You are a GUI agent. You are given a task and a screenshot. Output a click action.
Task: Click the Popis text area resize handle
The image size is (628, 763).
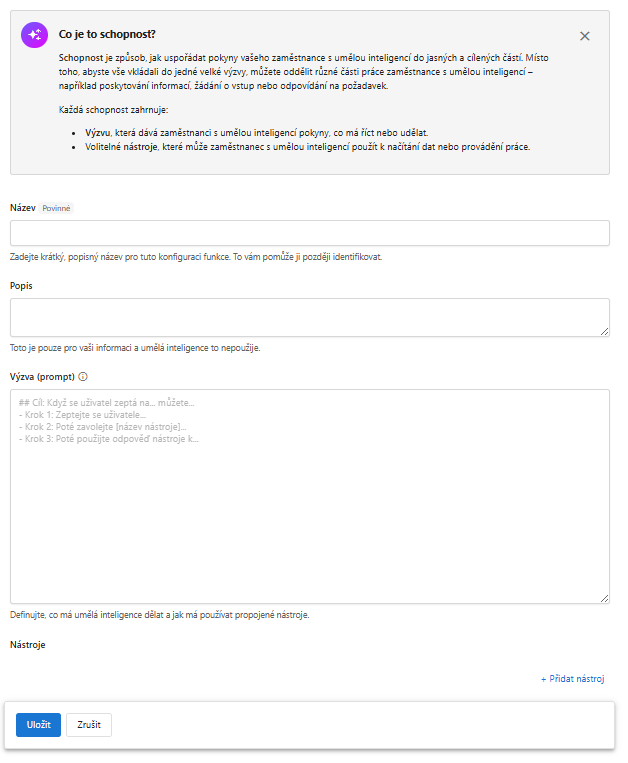click(604, 331)
